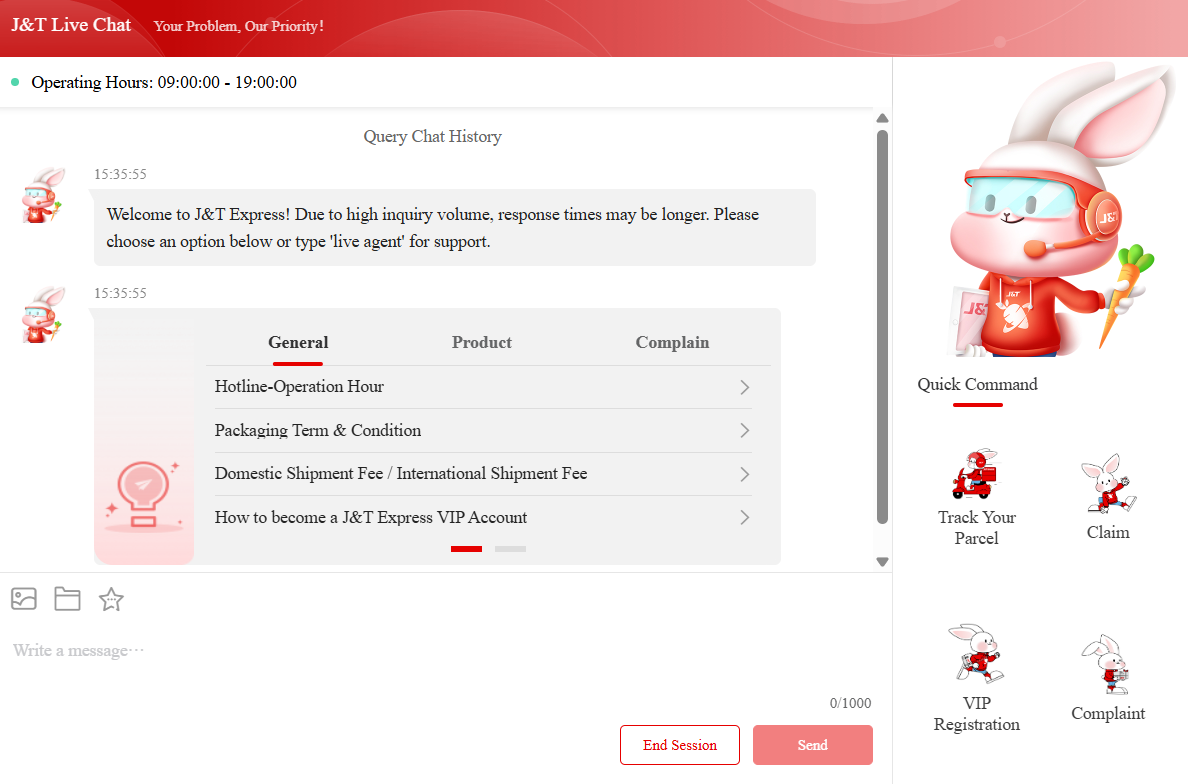
Task: Open How to become a J&T Express VIP Account
Action: (482, 517)
